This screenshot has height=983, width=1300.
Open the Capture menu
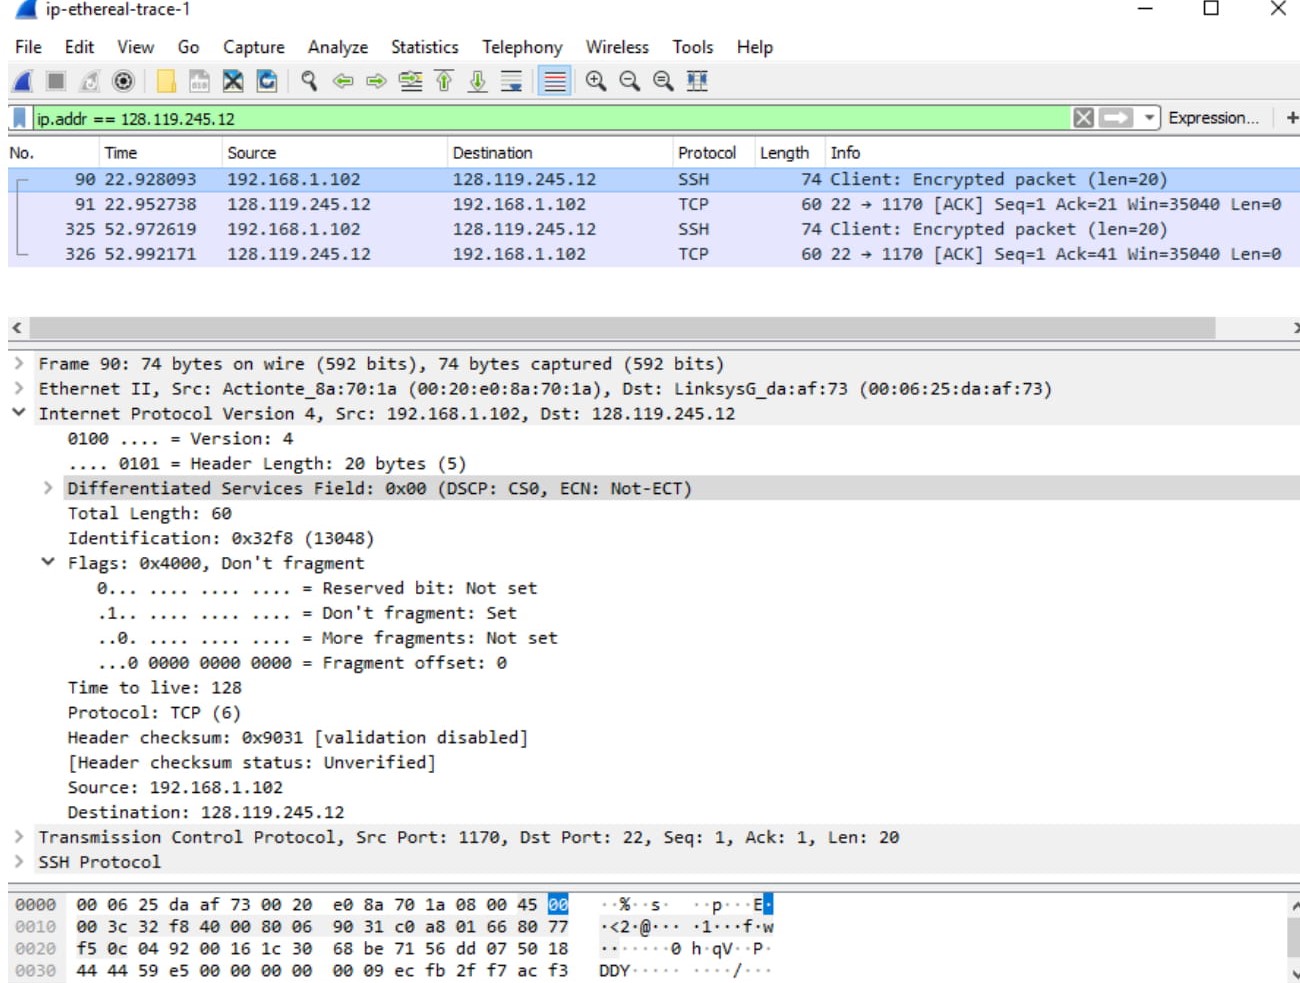253,47
